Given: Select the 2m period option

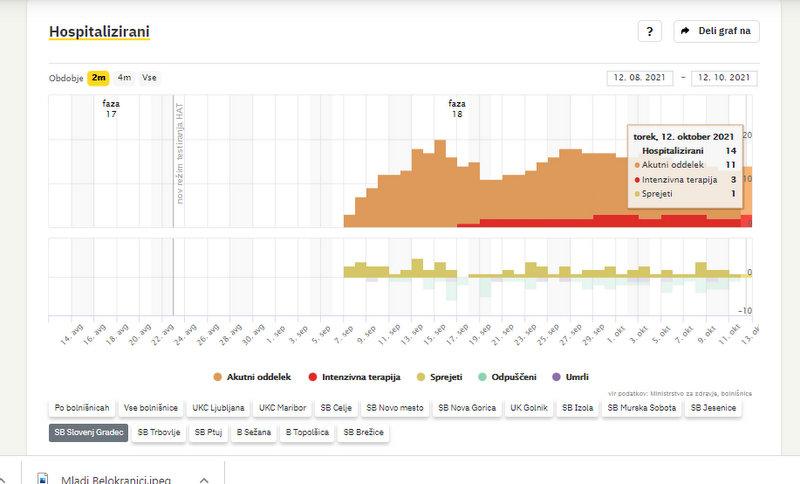Looking at the screenshot, I should point(99,78).
